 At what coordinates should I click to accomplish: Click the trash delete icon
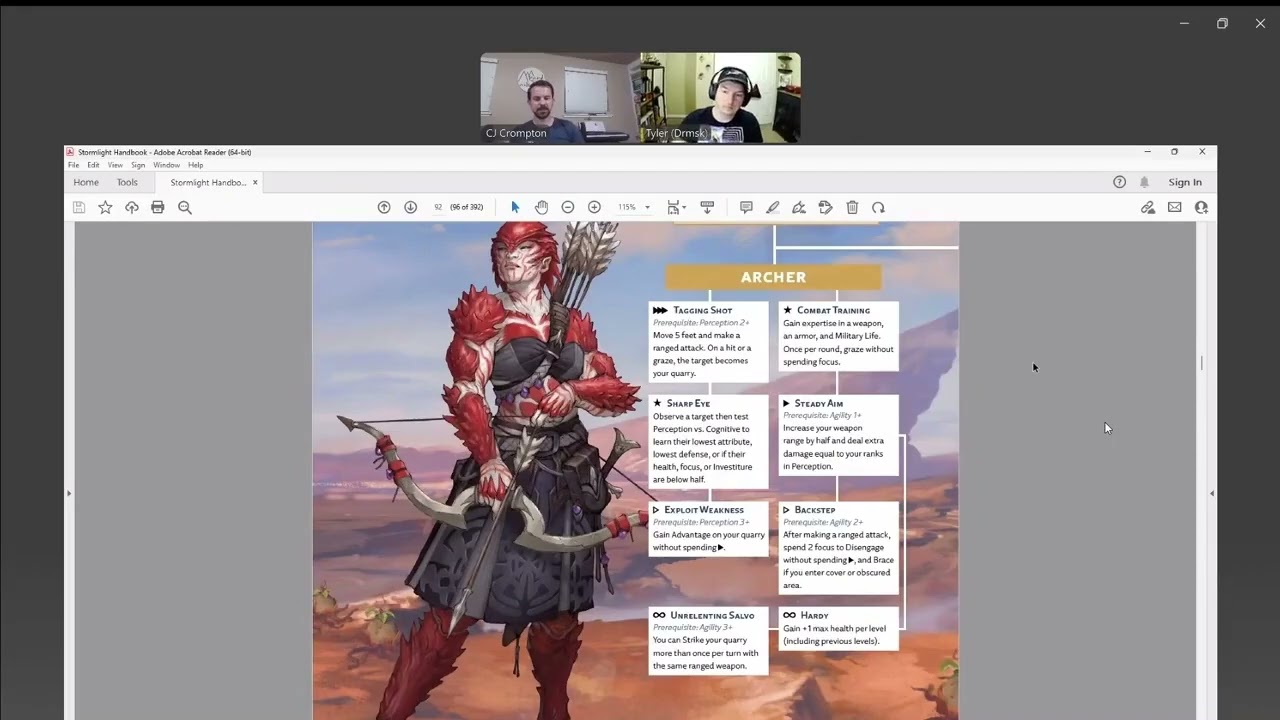(852, 207)
